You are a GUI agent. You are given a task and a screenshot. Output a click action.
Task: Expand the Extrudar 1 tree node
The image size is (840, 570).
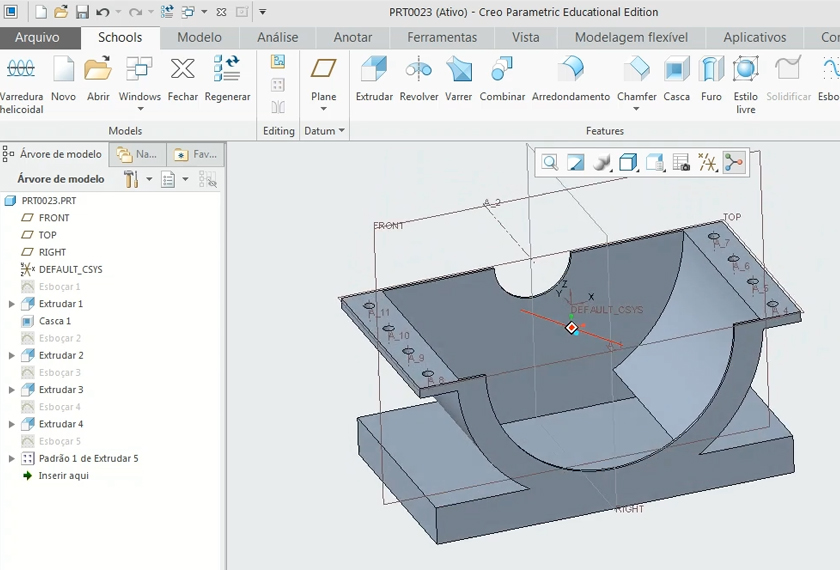pyautogui.click(x=12, y=304)
